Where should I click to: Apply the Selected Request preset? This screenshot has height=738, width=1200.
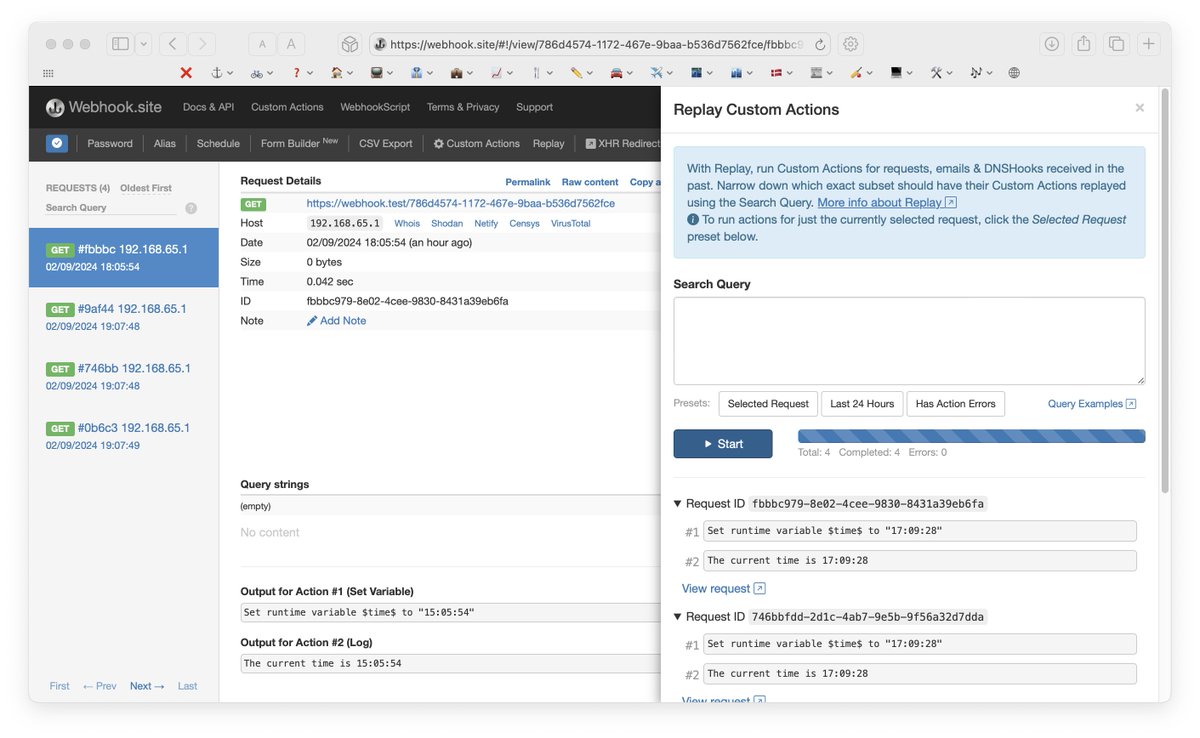[x=768, y=404]
